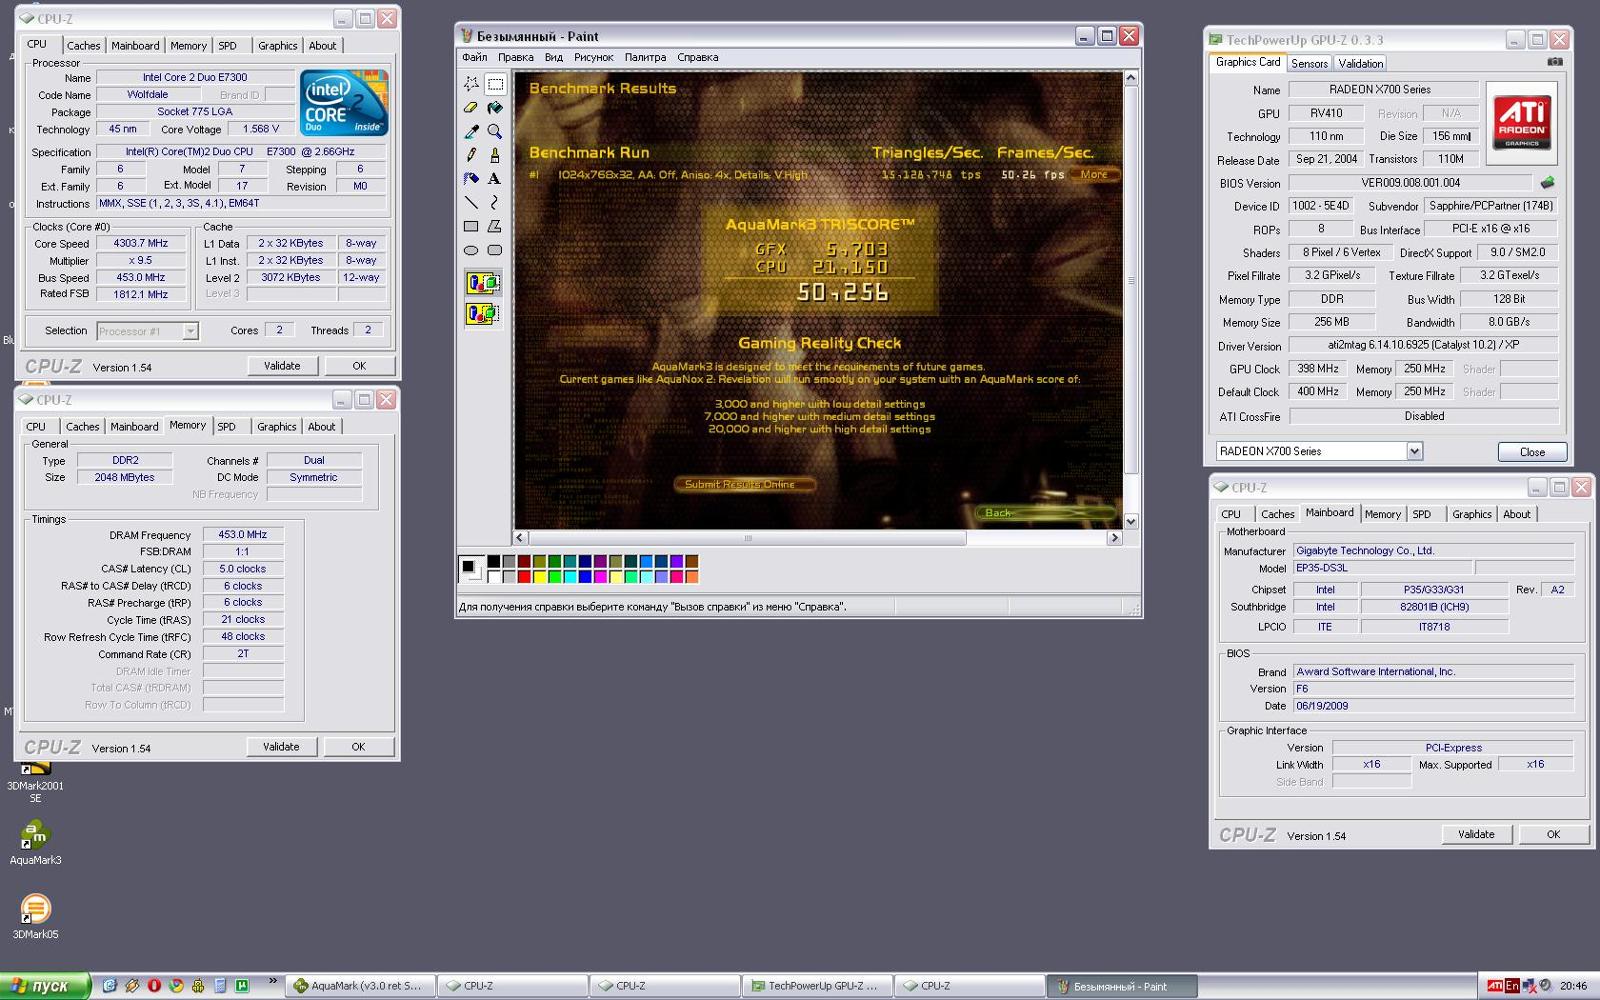Click the Chrome quick launch icon

click(176, 985)
